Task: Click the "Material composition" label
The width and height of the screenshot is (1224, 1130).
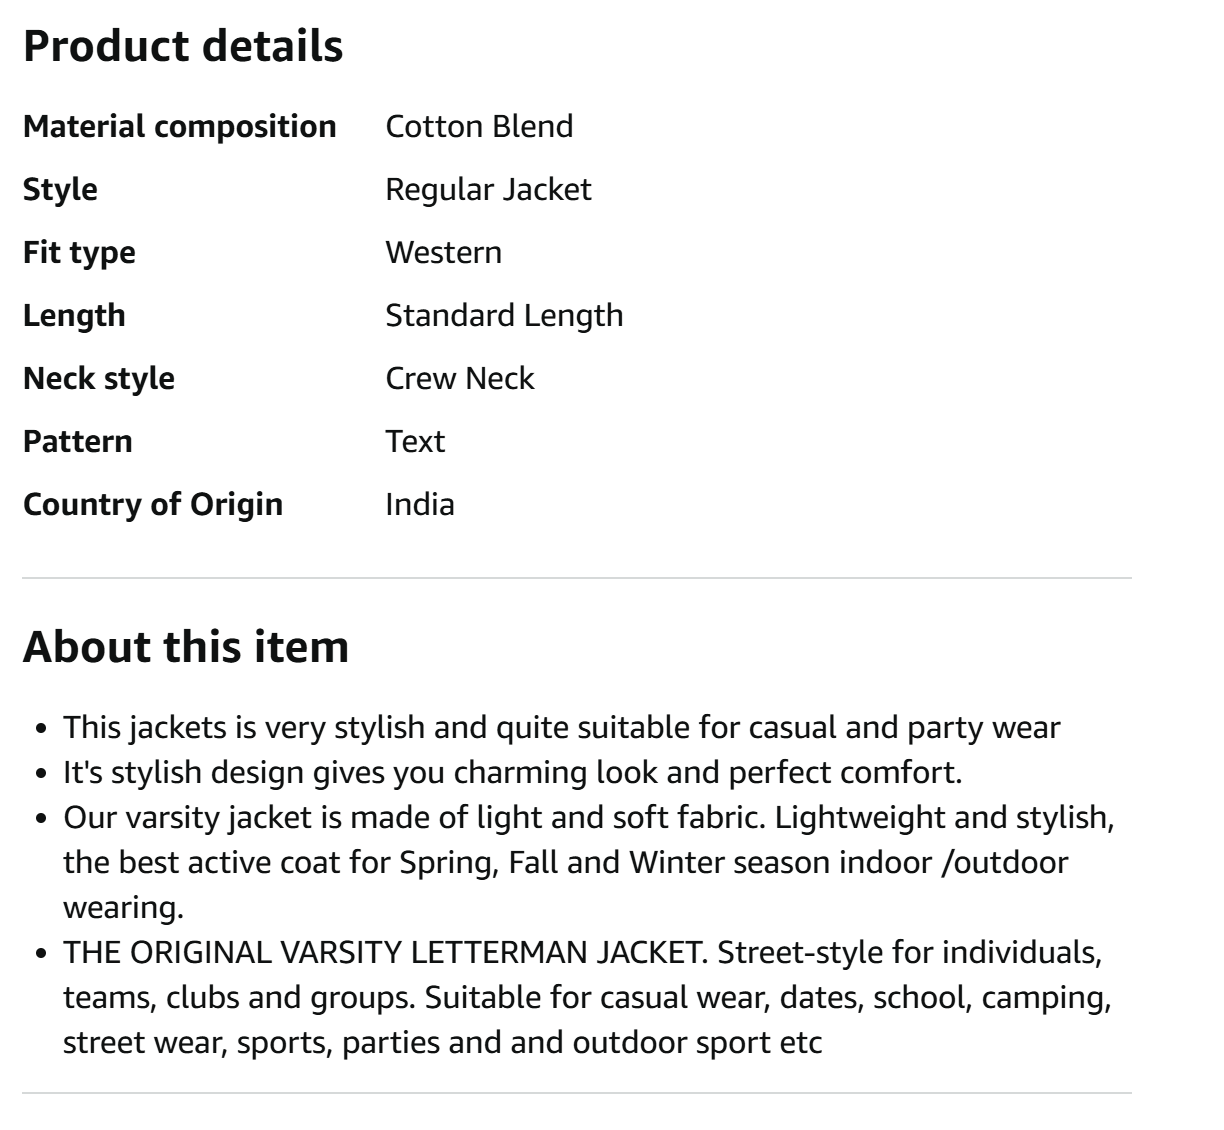Action: [180, 127]
